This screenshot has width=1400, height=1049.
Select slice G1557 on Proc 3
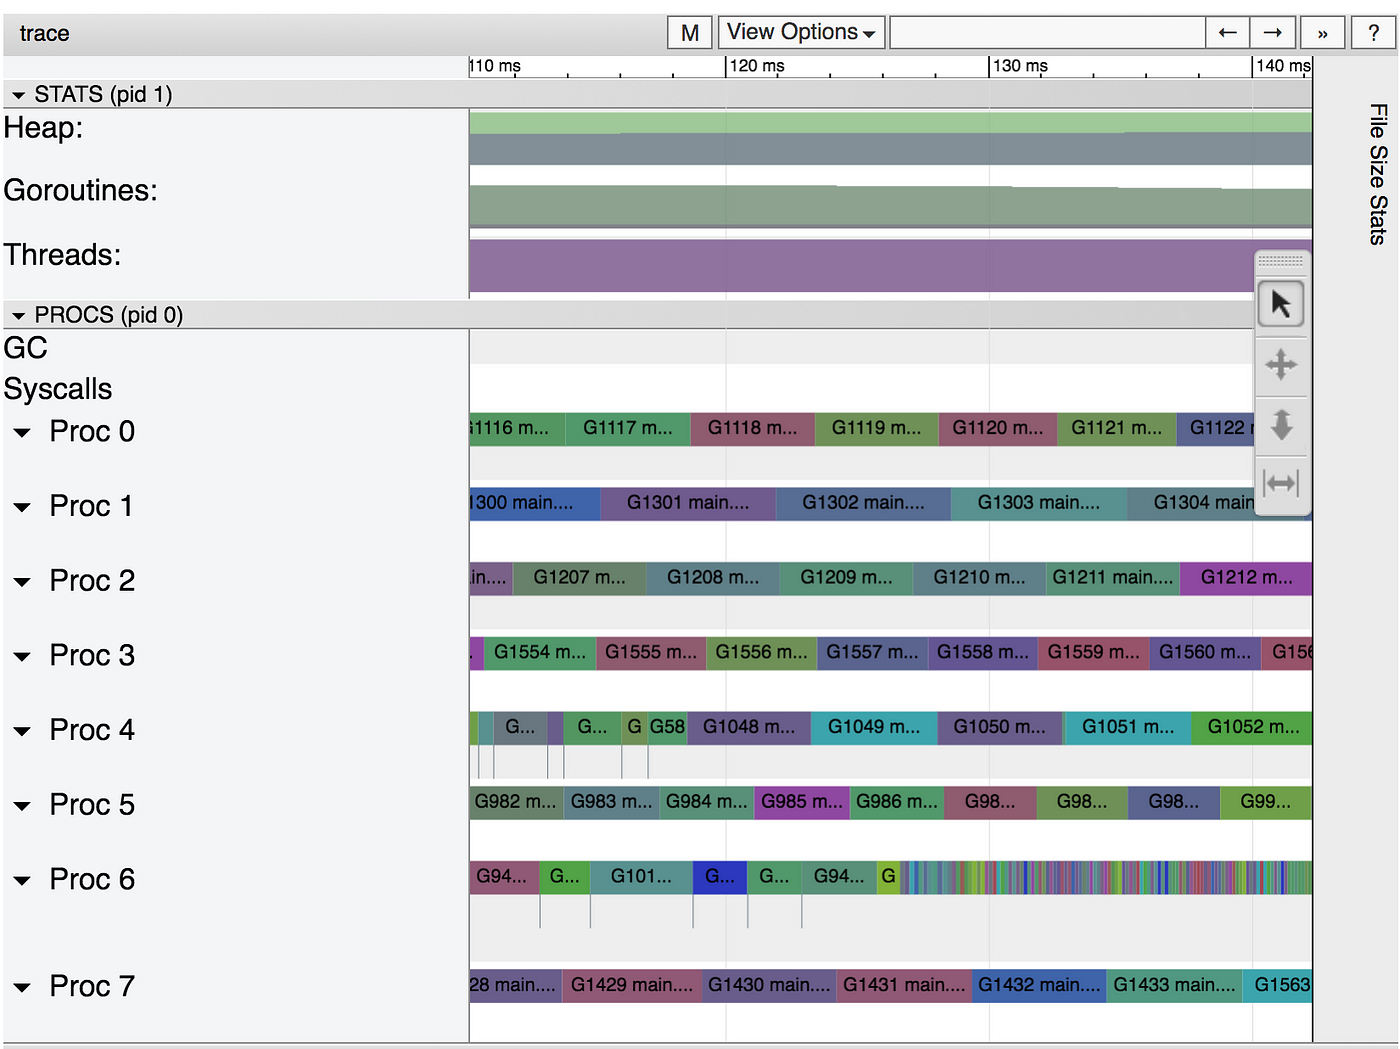point(872,653)
